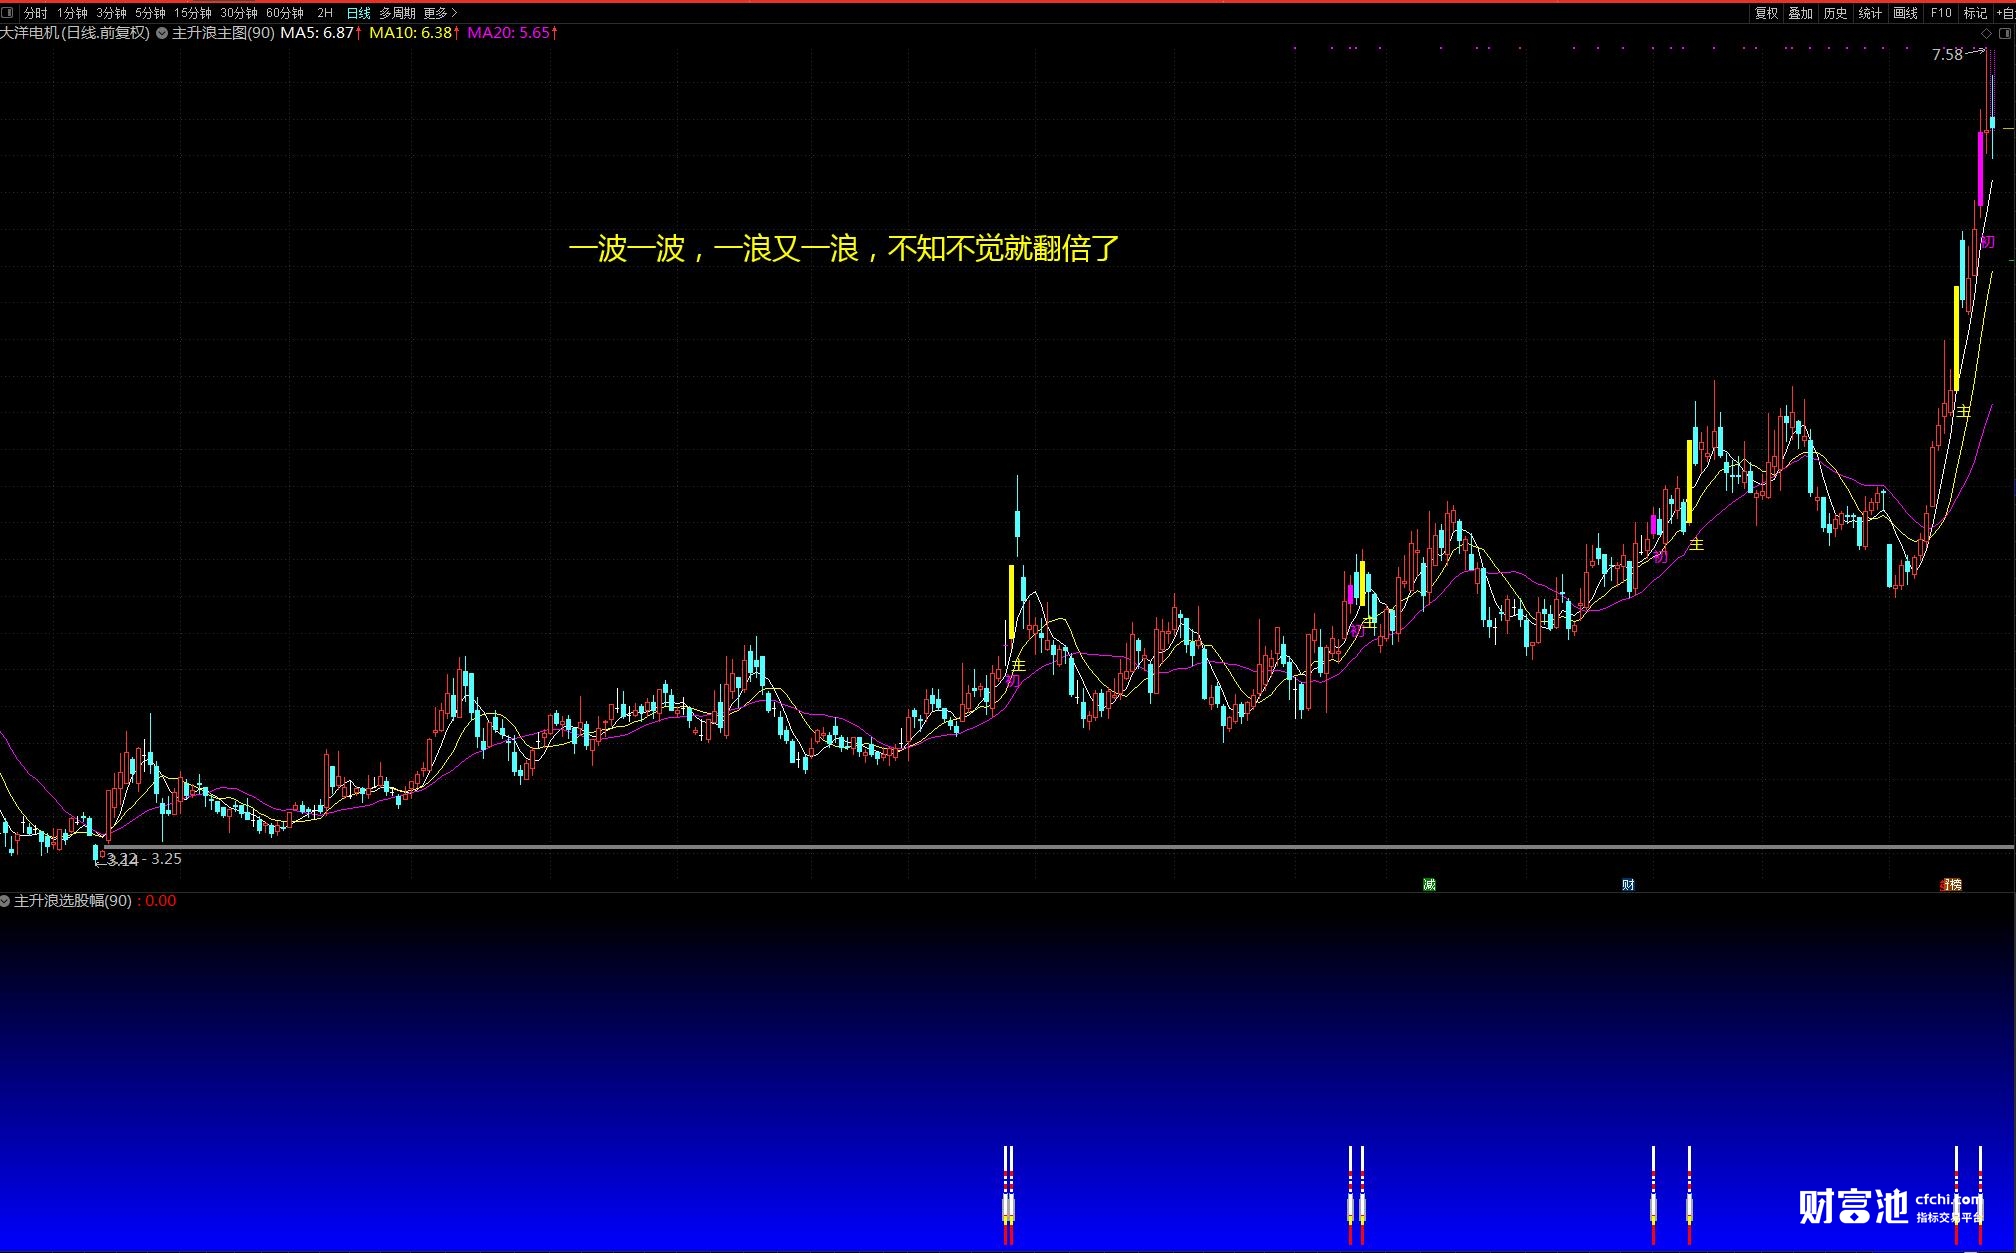2016x1253 pixels.
Task: Click the +自选 add-to-watchlist button
Action: coord(2005,13)
